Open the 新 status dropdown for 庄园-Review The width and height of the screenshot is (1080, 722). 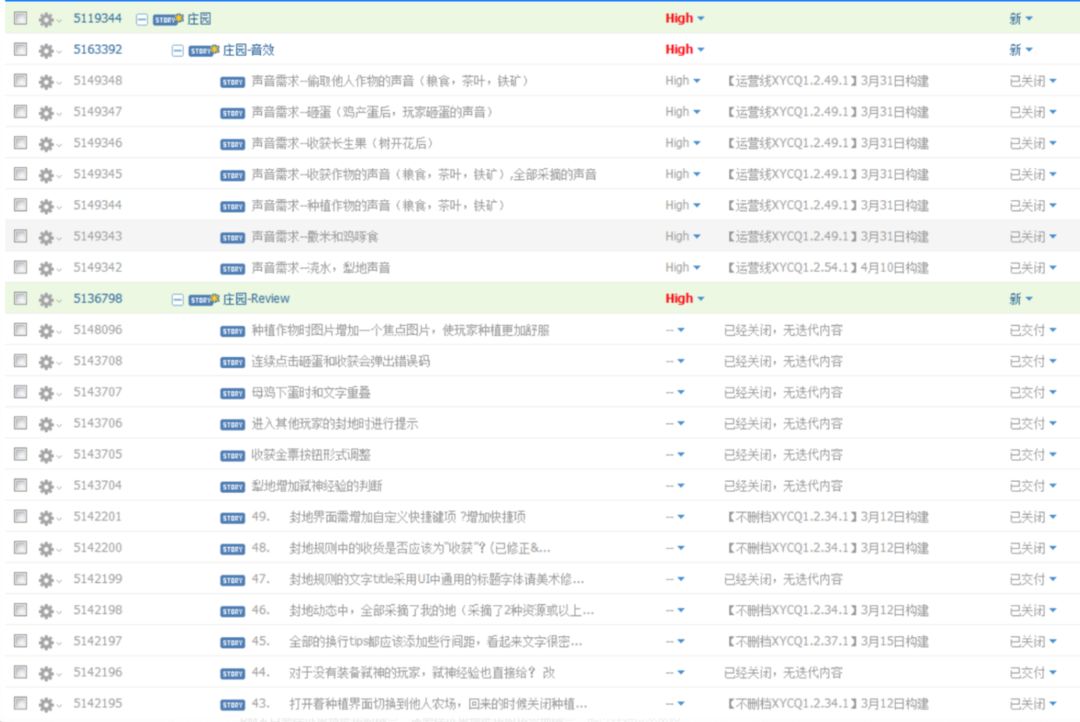click(x=1021, y=299)
